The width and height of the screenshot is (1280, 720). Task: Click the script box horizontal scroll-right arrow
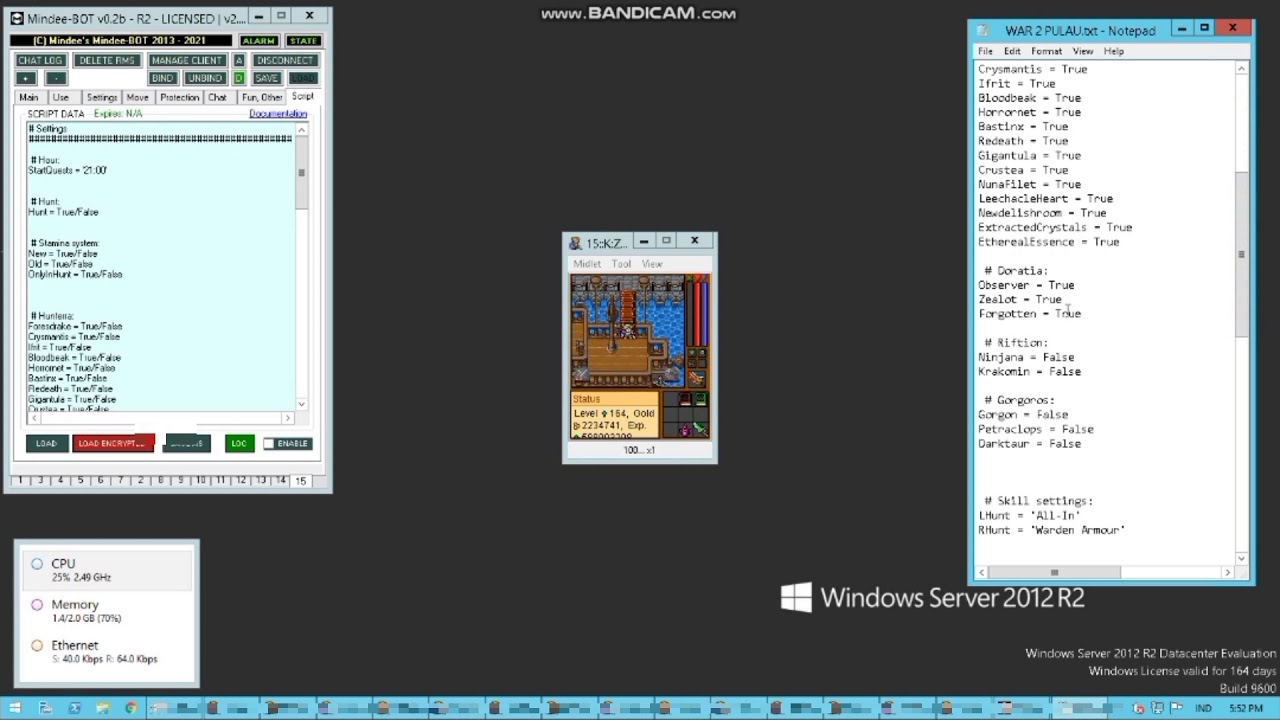click(288, 418)
